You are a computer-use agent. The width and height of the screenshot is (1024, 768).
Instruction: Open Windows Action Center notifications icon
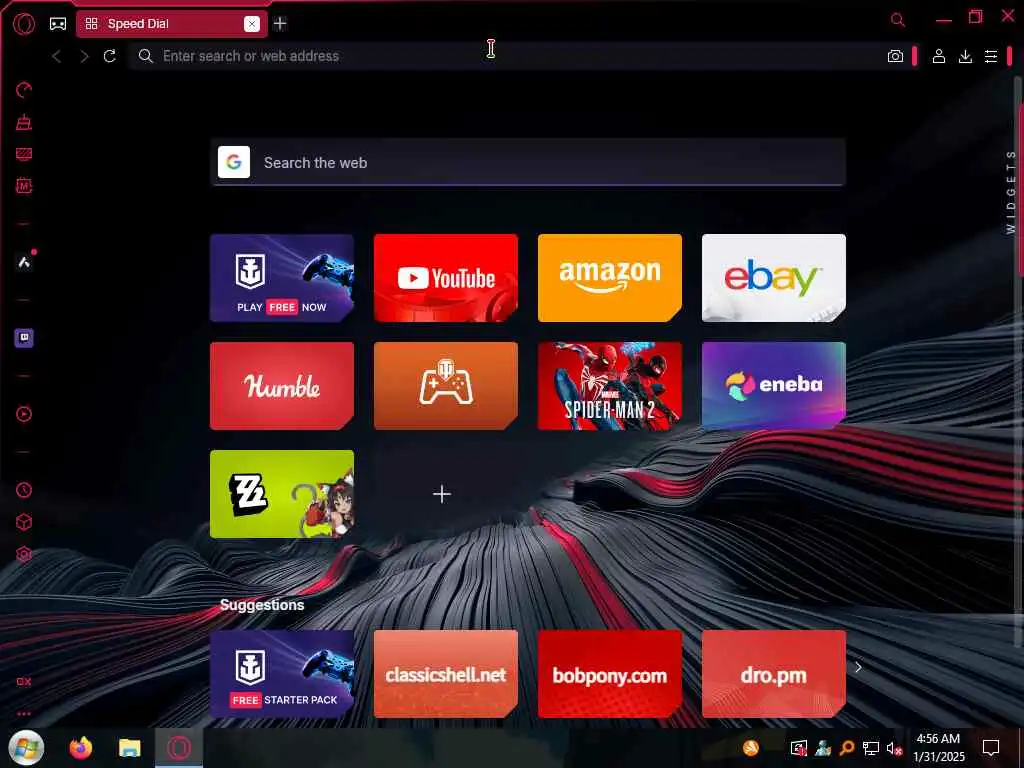coord(991,748)
